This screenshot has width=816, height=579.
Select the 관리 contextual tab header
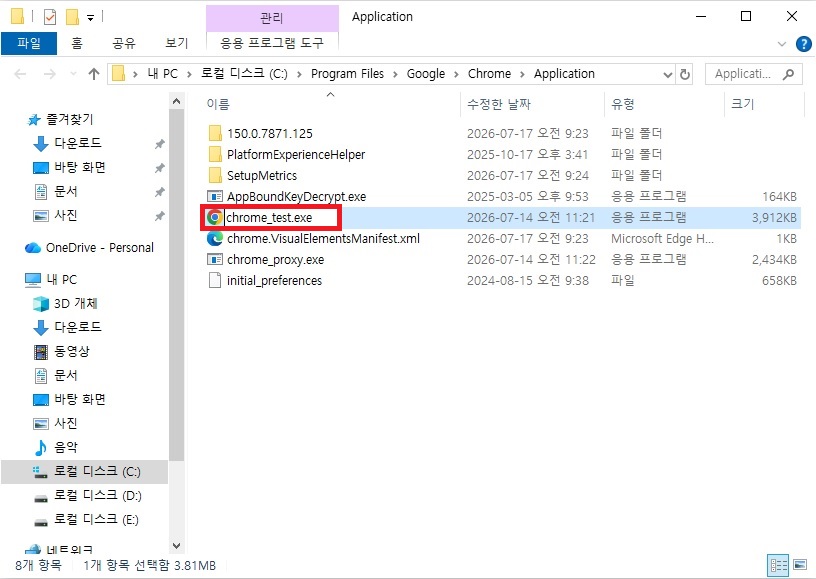click(272, 18)
